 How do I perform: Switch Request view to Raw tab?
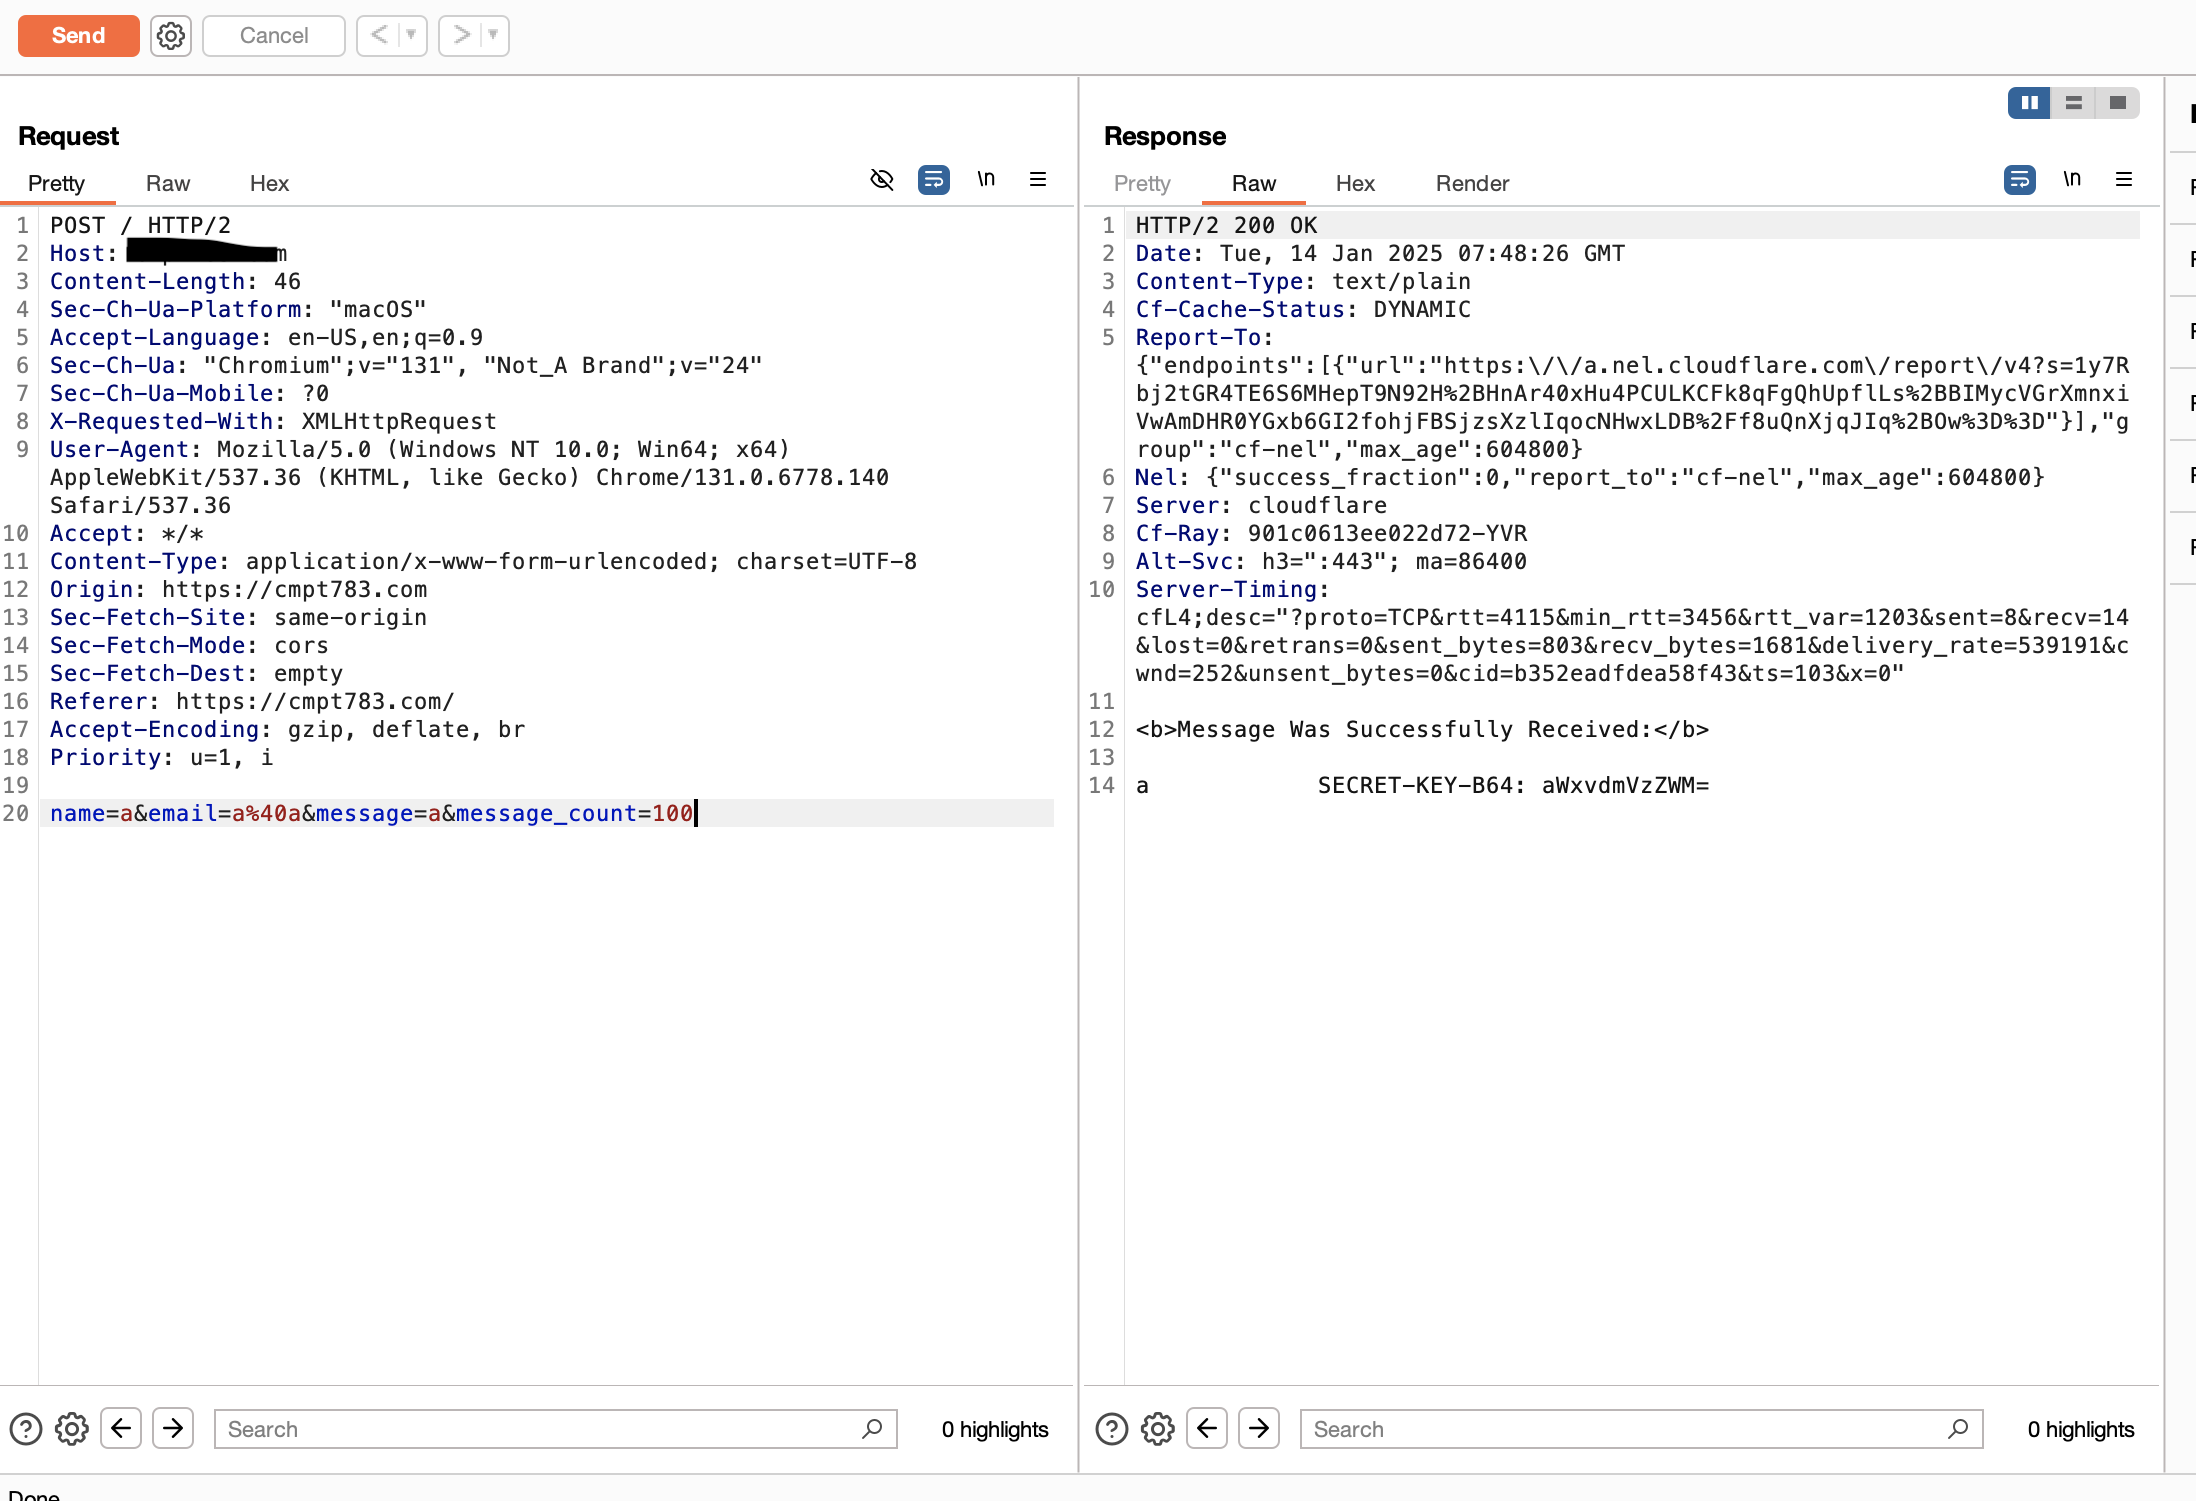pos(167,184)
